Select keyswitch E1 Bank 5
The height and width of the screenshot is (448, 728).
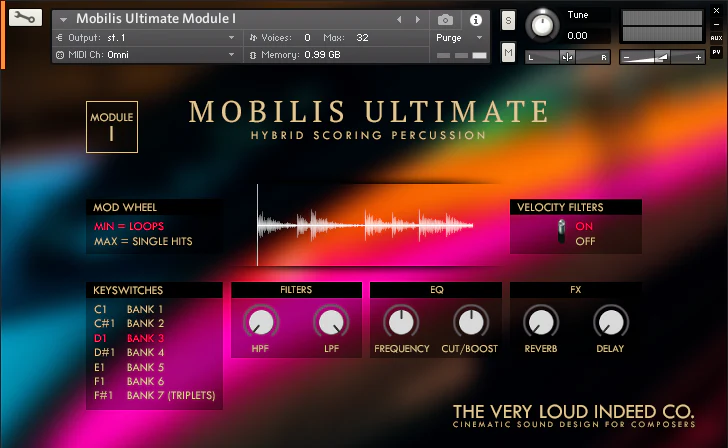129,367
